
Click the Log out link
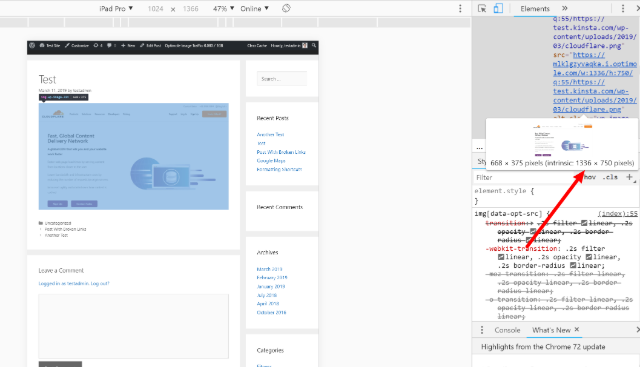click(100, 283)
